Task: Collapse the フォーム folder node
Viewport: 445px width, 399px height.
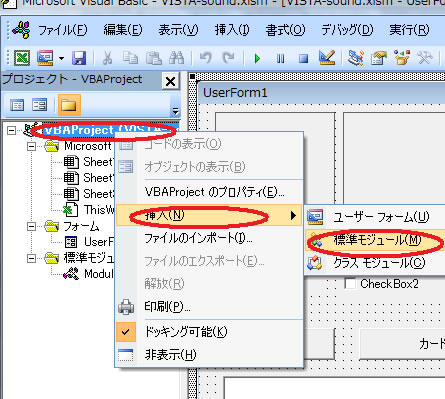Action: point(31,227)
